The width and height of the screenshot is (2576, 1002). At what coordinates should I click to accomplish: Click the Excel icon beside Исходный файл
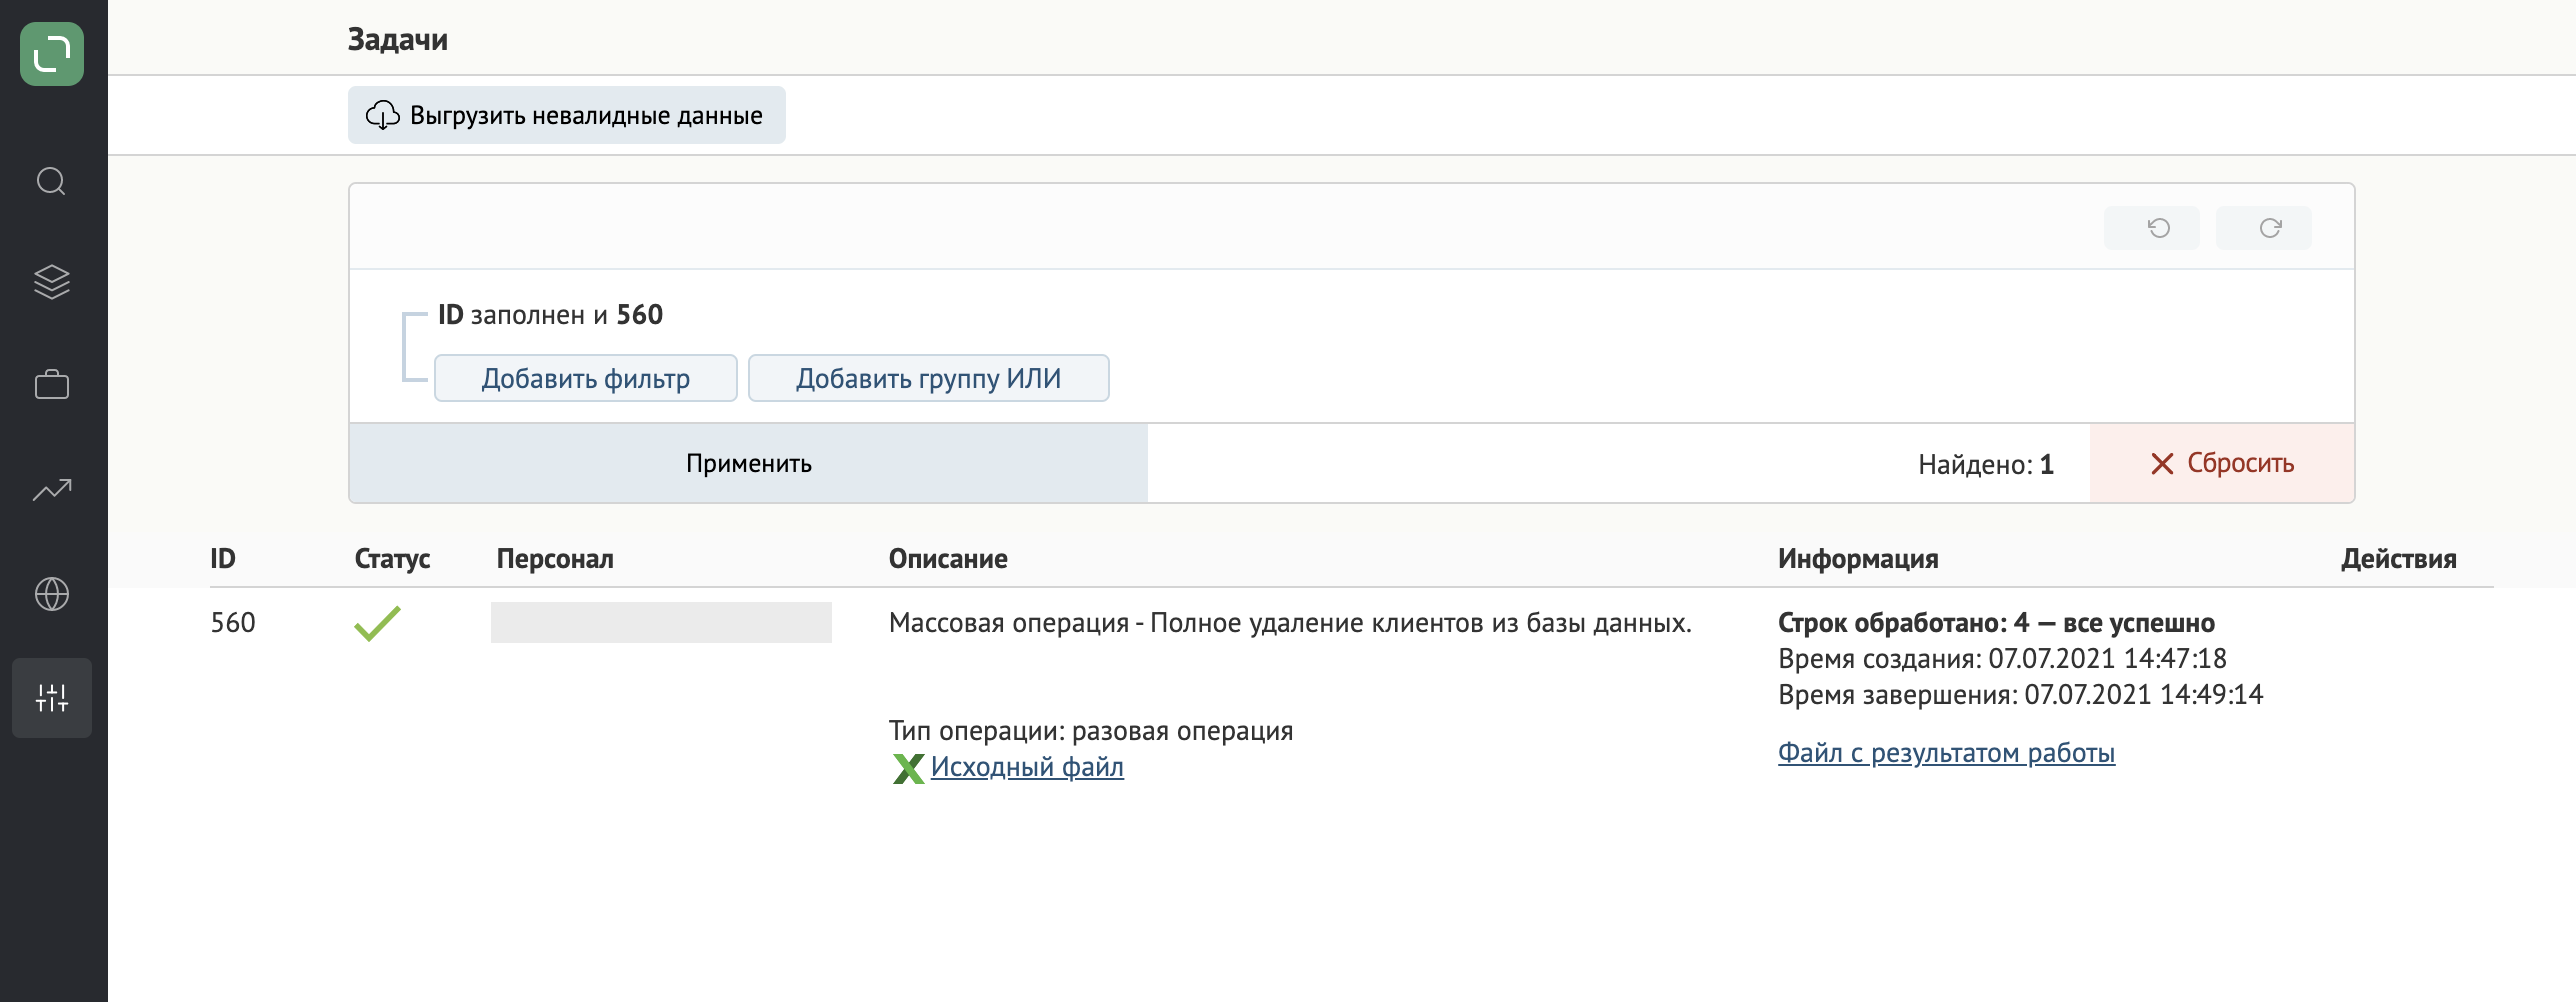[908, 768]
